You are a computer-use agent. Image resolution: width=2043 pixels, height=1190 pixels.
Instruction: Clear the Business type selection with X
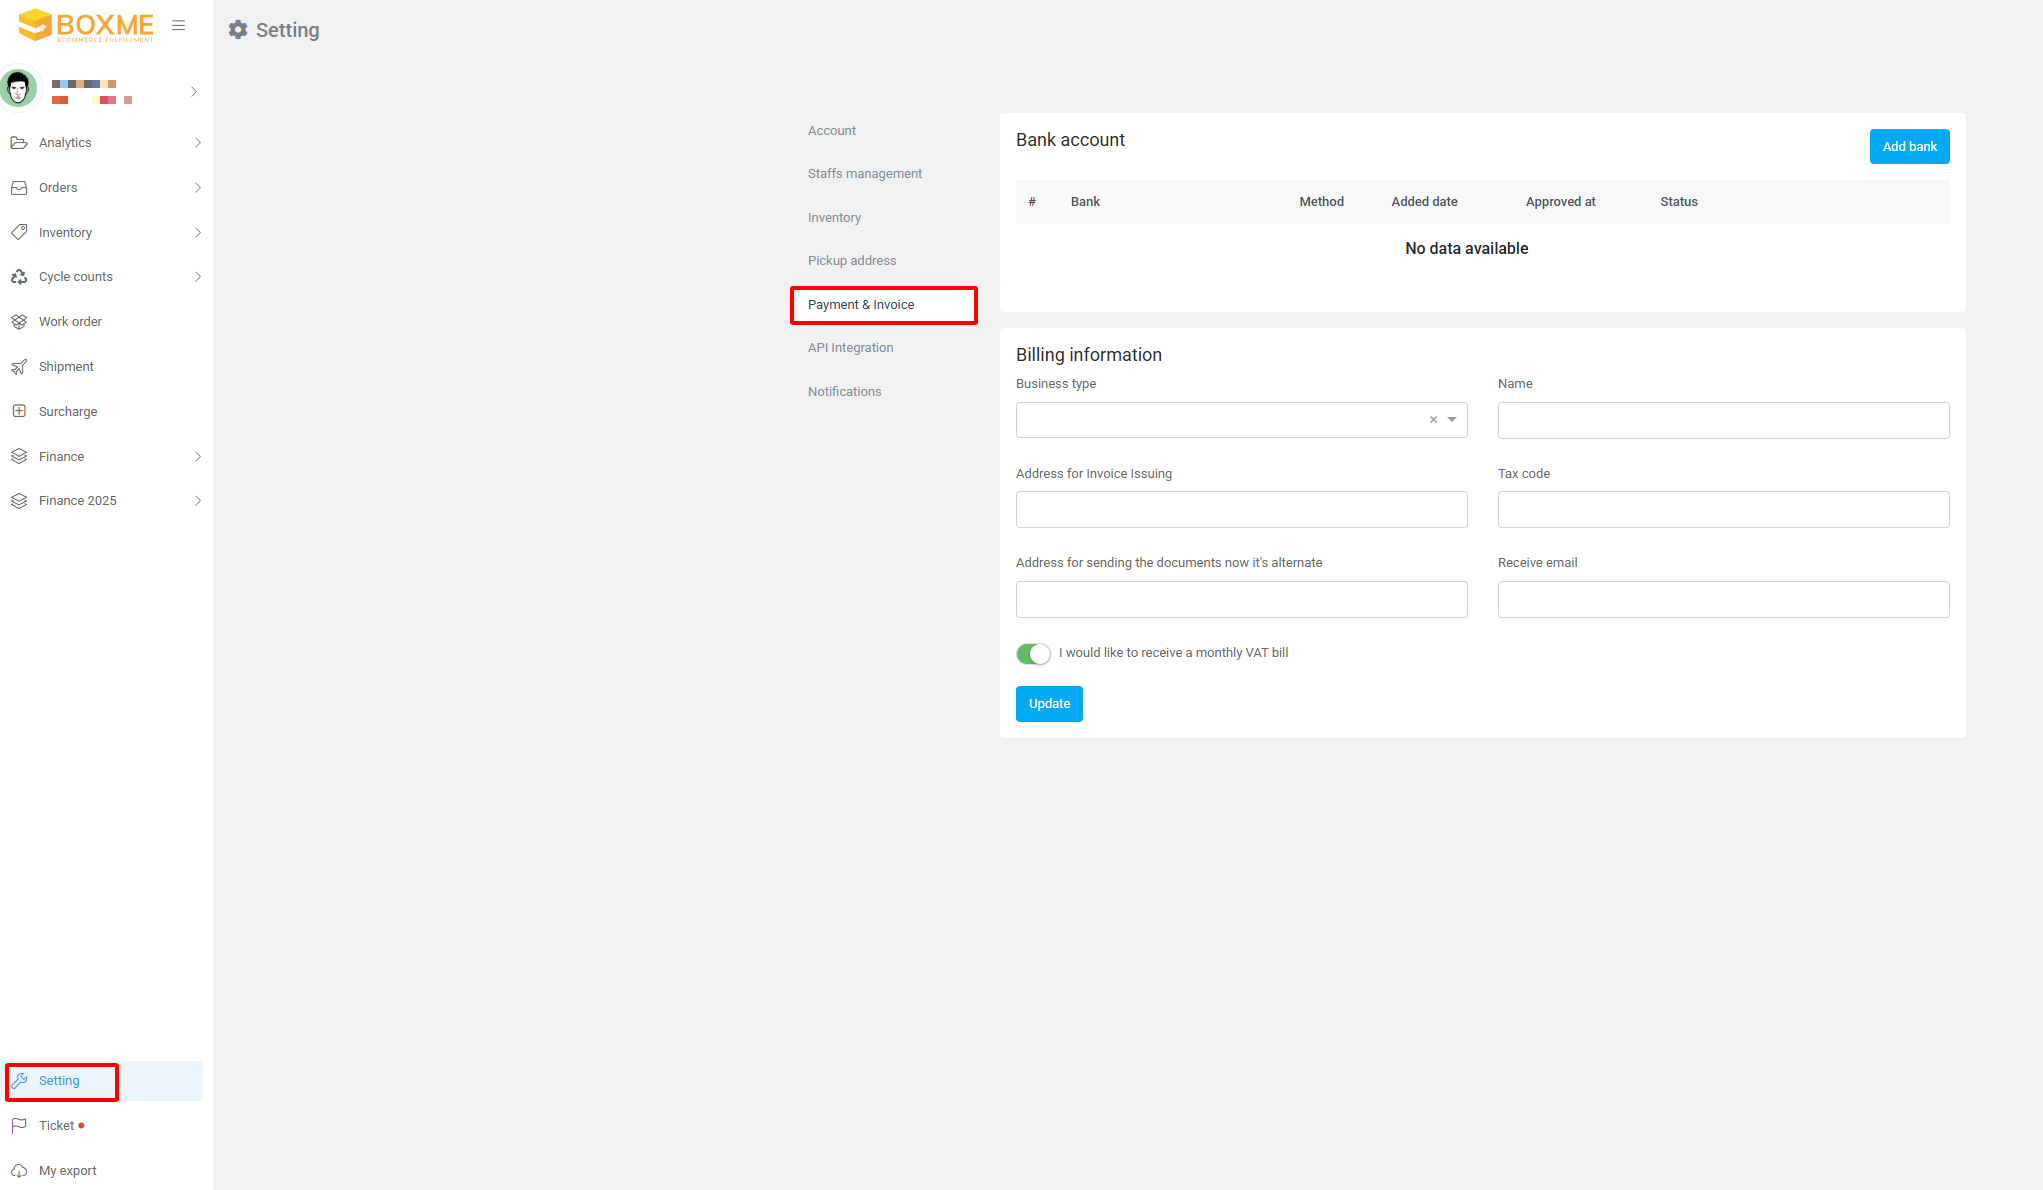(x=1433, y=420)
